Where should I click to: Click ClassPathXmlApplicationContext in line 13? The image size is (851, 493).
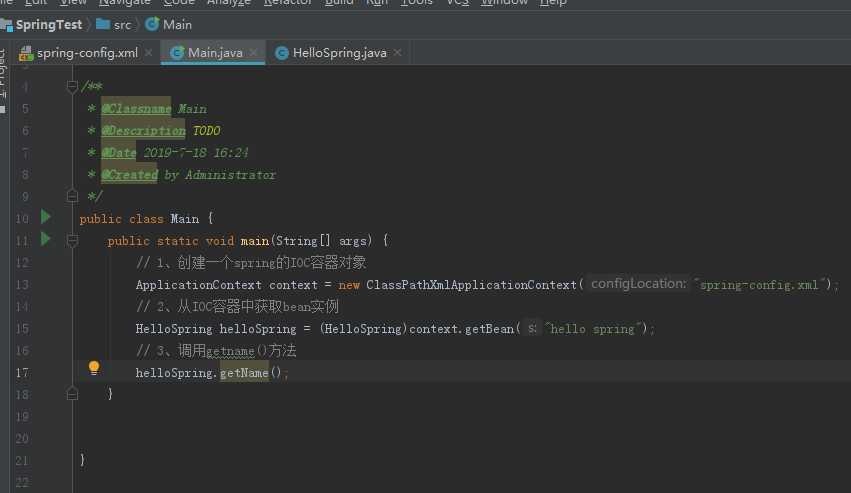[471, 285]
